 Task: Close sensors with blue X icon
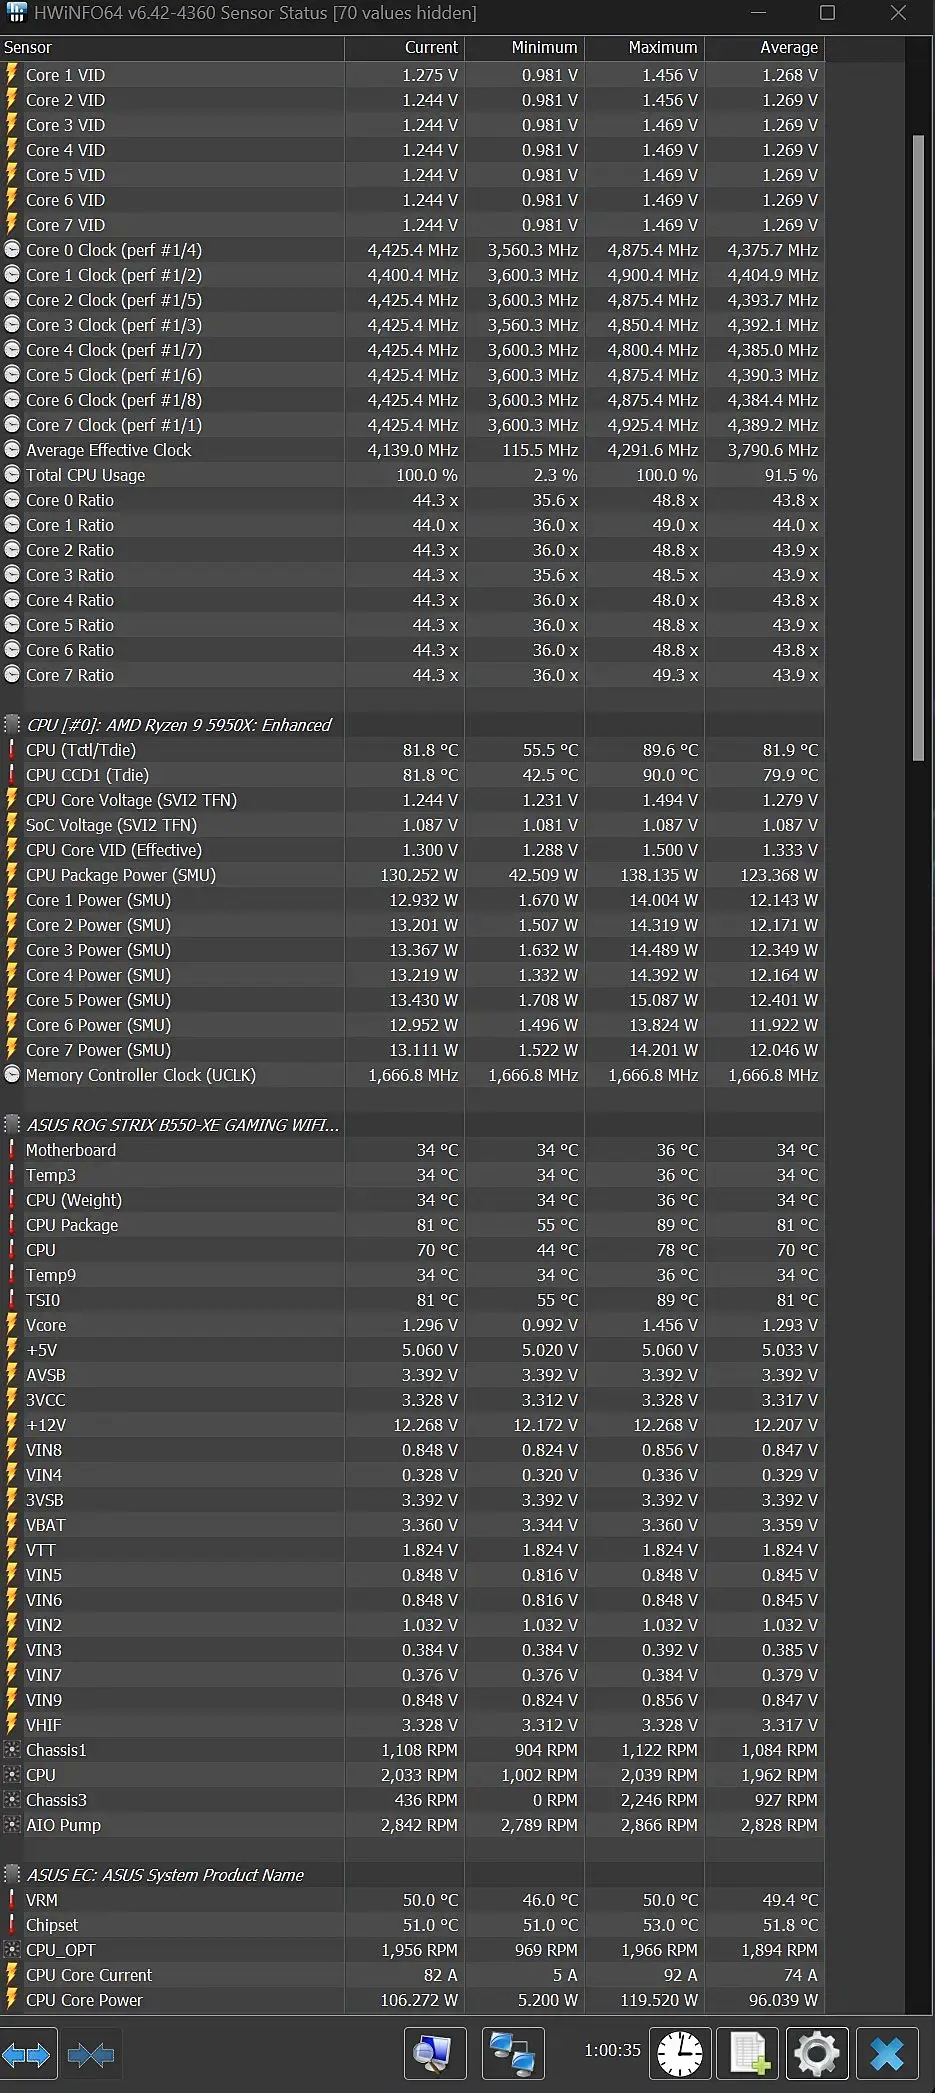(x=886, y=2054)
